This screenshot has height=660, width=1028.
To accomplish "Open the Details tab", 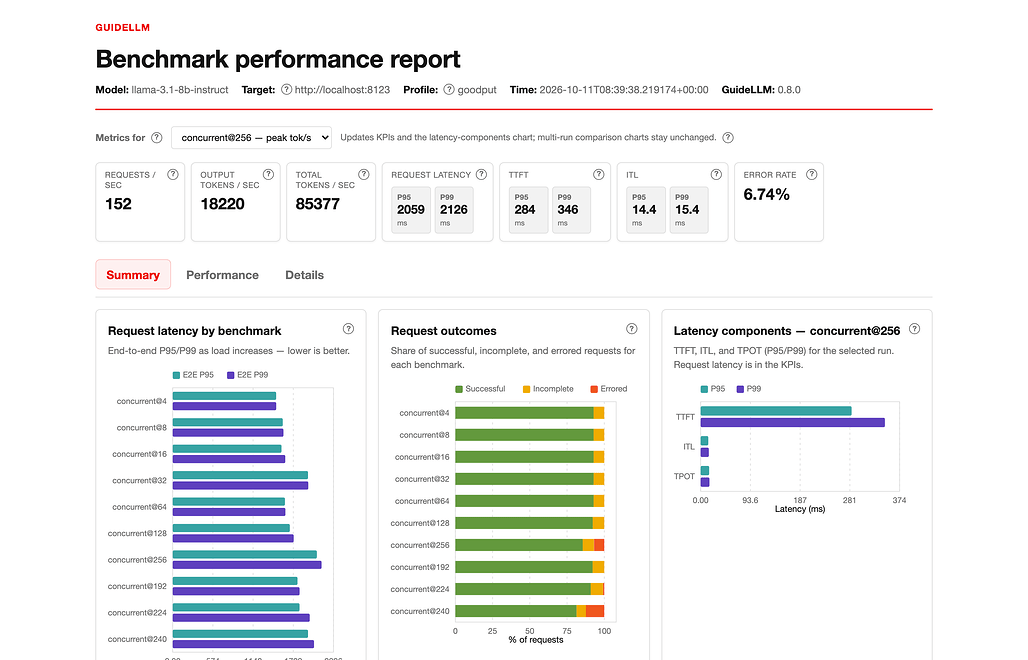I will 304,275.
